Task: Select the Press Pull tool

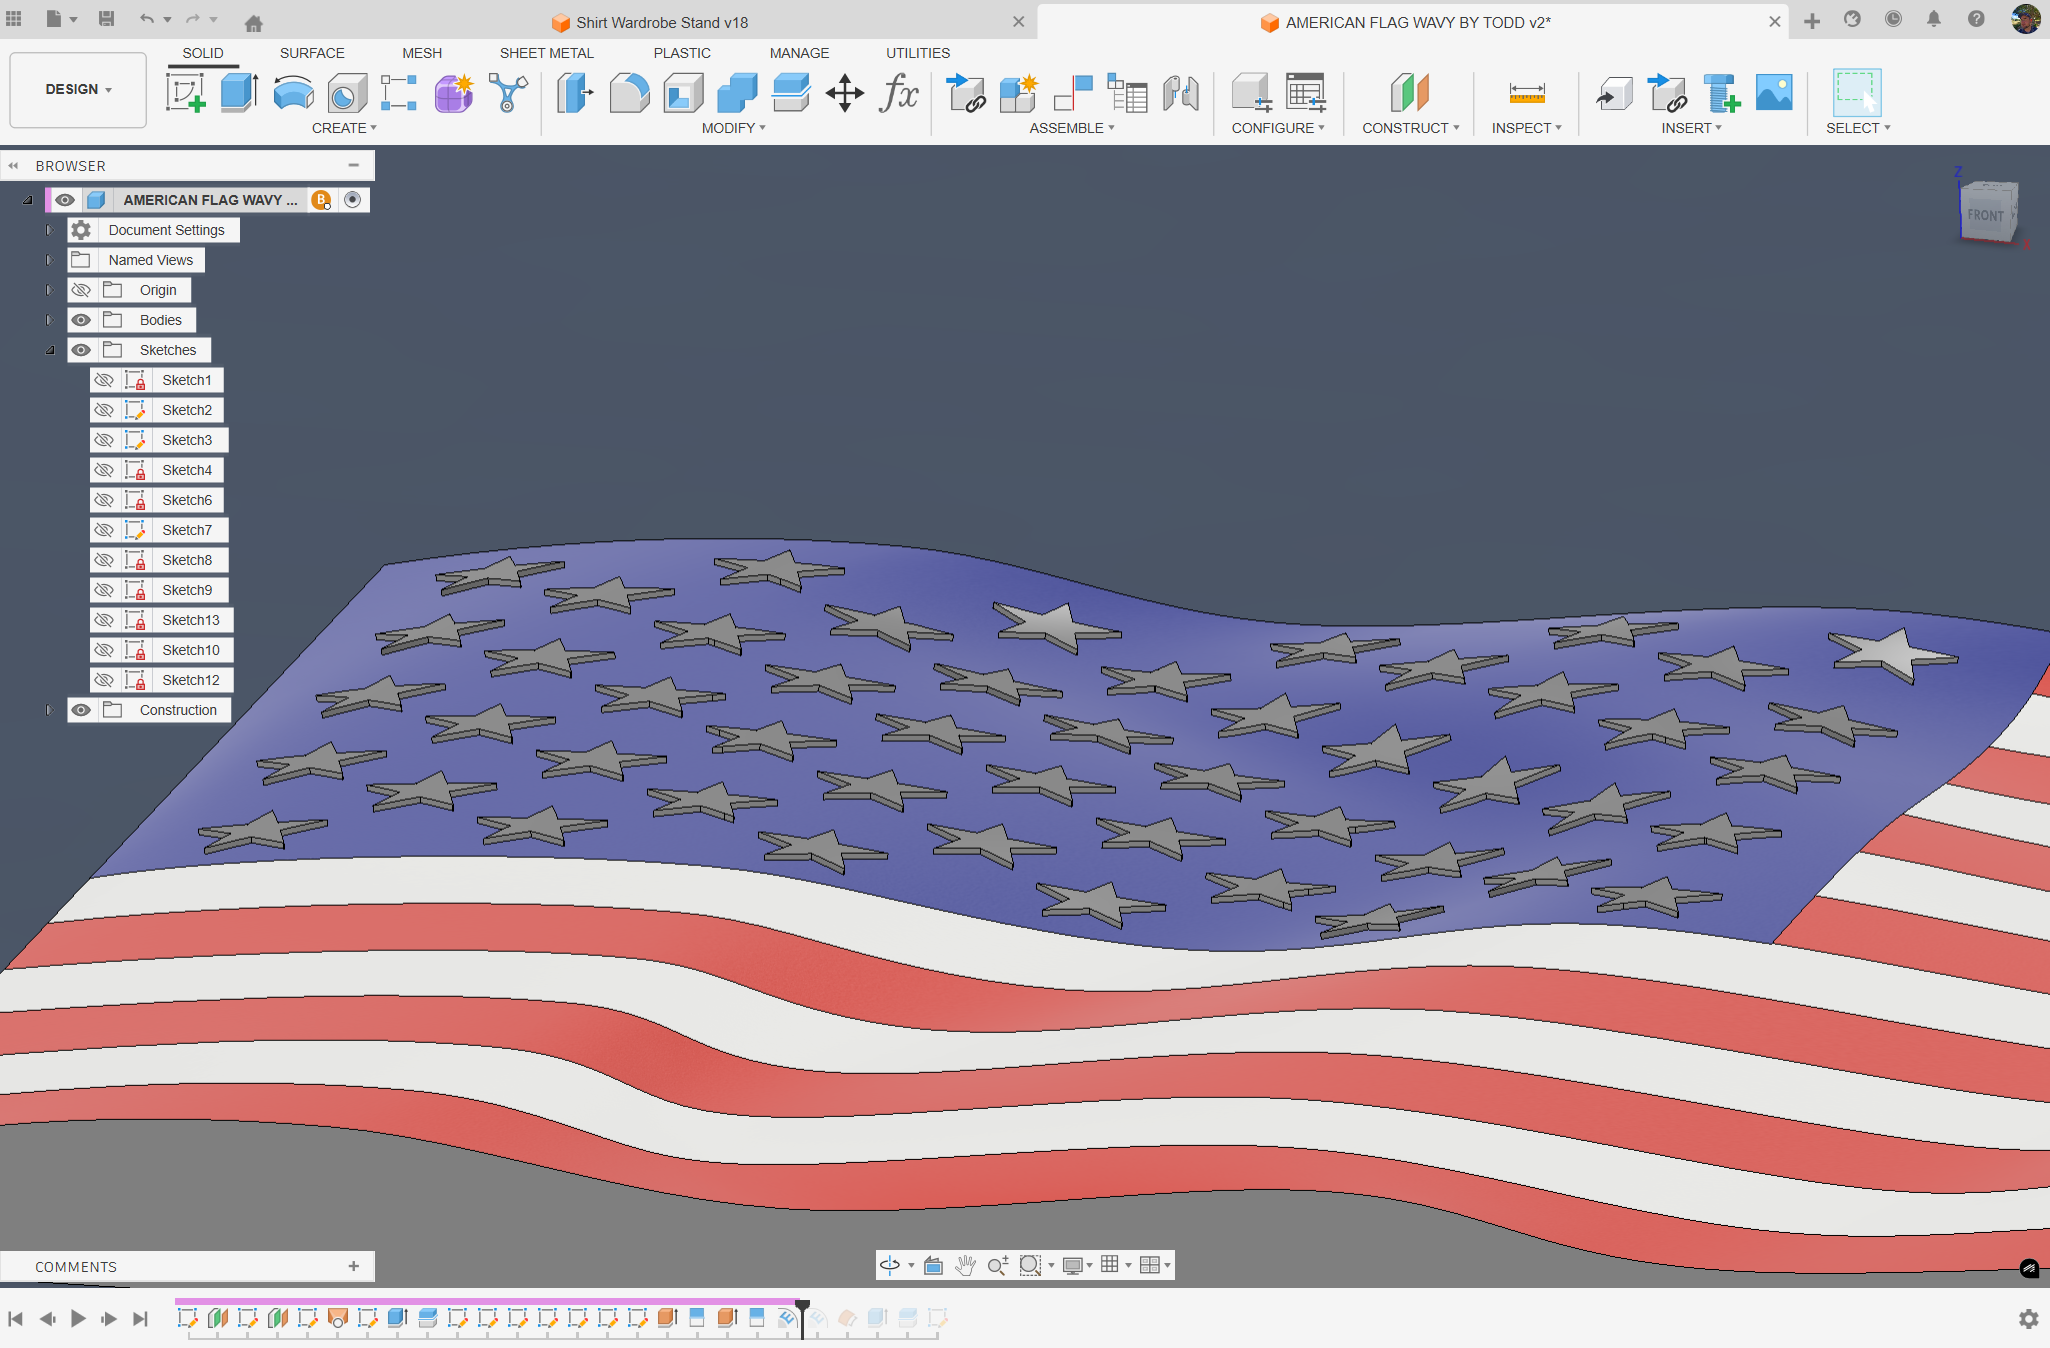Action: coord(575,93)
